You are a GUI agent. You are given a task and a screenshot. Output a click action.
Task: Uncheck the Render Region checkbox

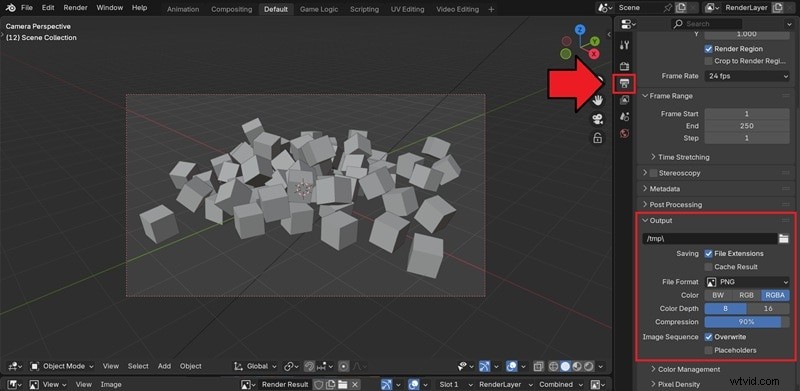708,49
